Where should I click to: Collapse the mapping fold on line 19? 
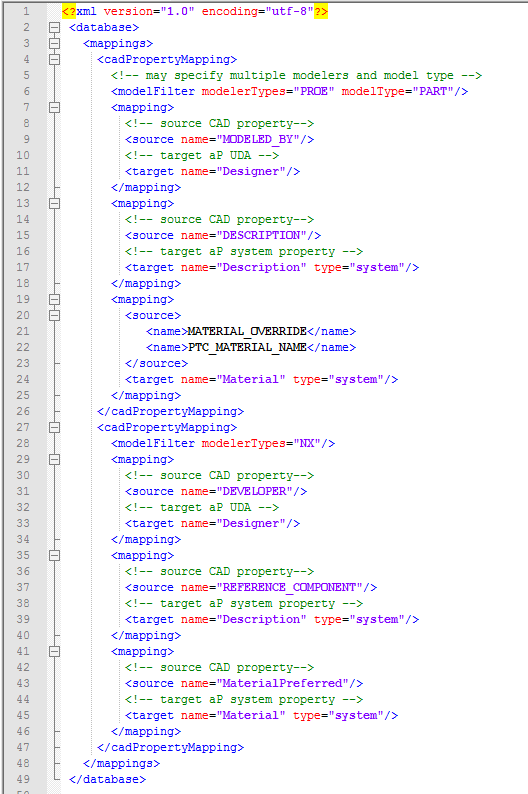click(x=54, y=299)
